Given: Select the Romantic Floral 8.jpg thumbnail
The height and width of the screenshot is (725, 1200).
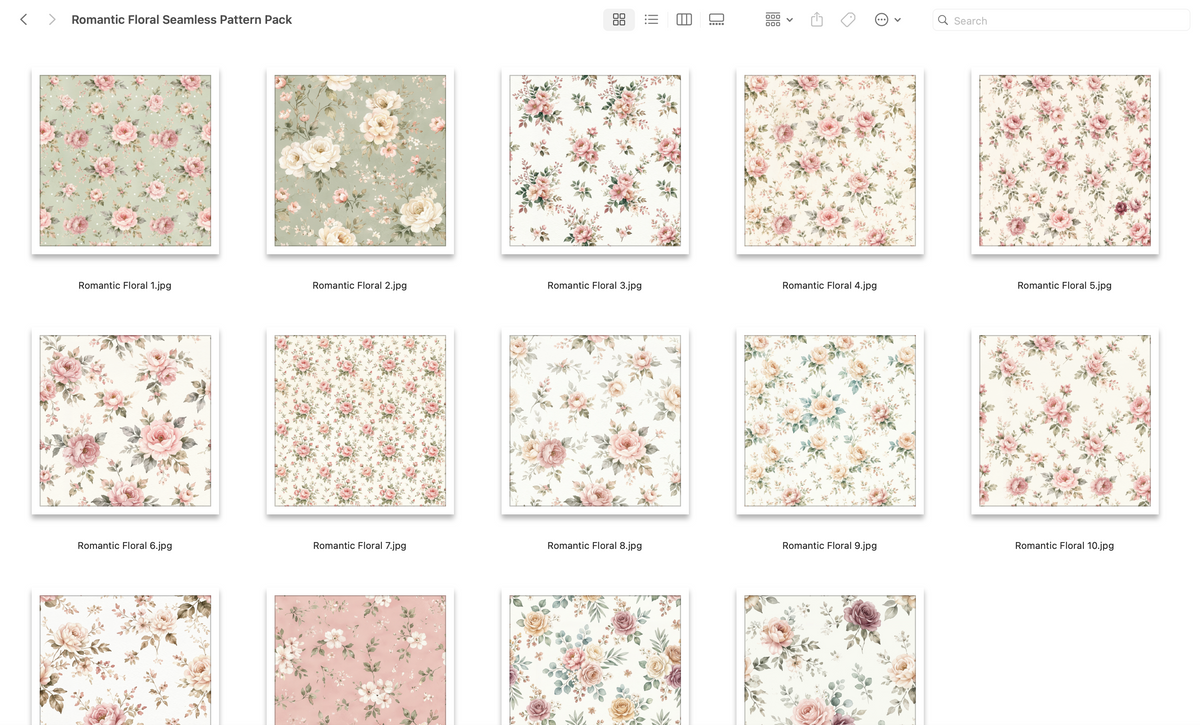Looking at the screenshot, I should [595, 421].
